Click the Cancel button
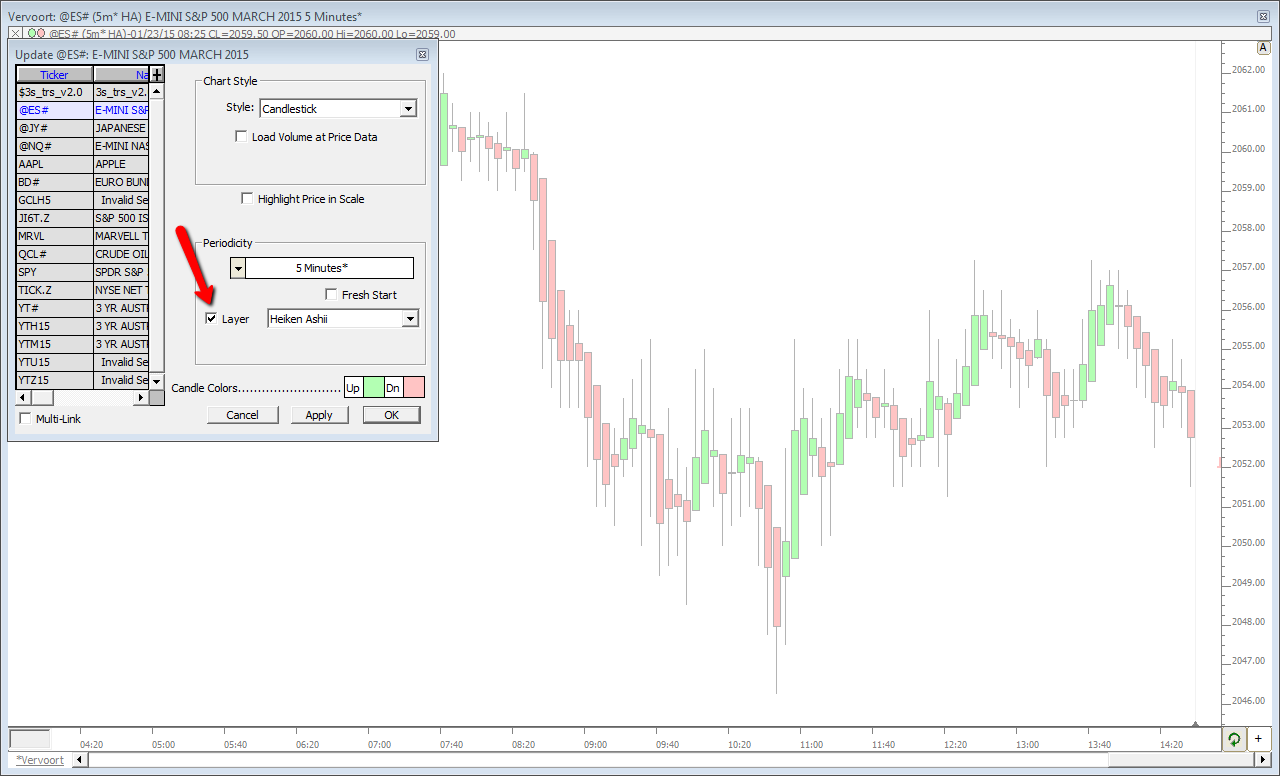The width and height of the screenshot is (1280, 776). (x=243, y=415)
